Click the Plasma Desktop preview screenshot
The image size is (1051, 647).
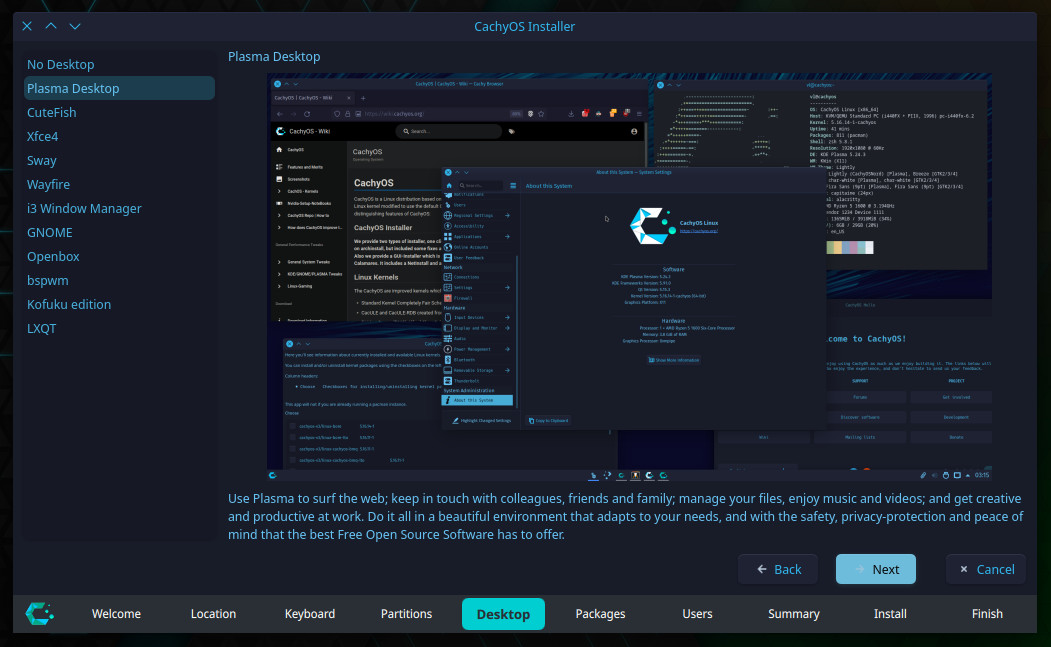point(629,277)
